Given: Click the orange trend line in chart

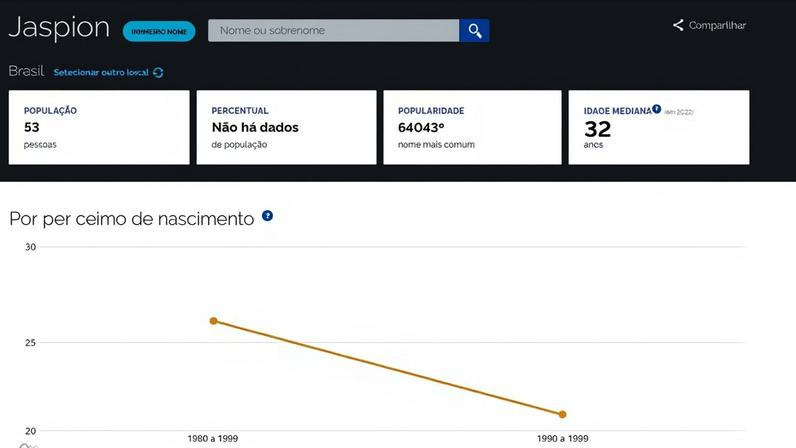Looking at the screenshot, I should (388, 368).
